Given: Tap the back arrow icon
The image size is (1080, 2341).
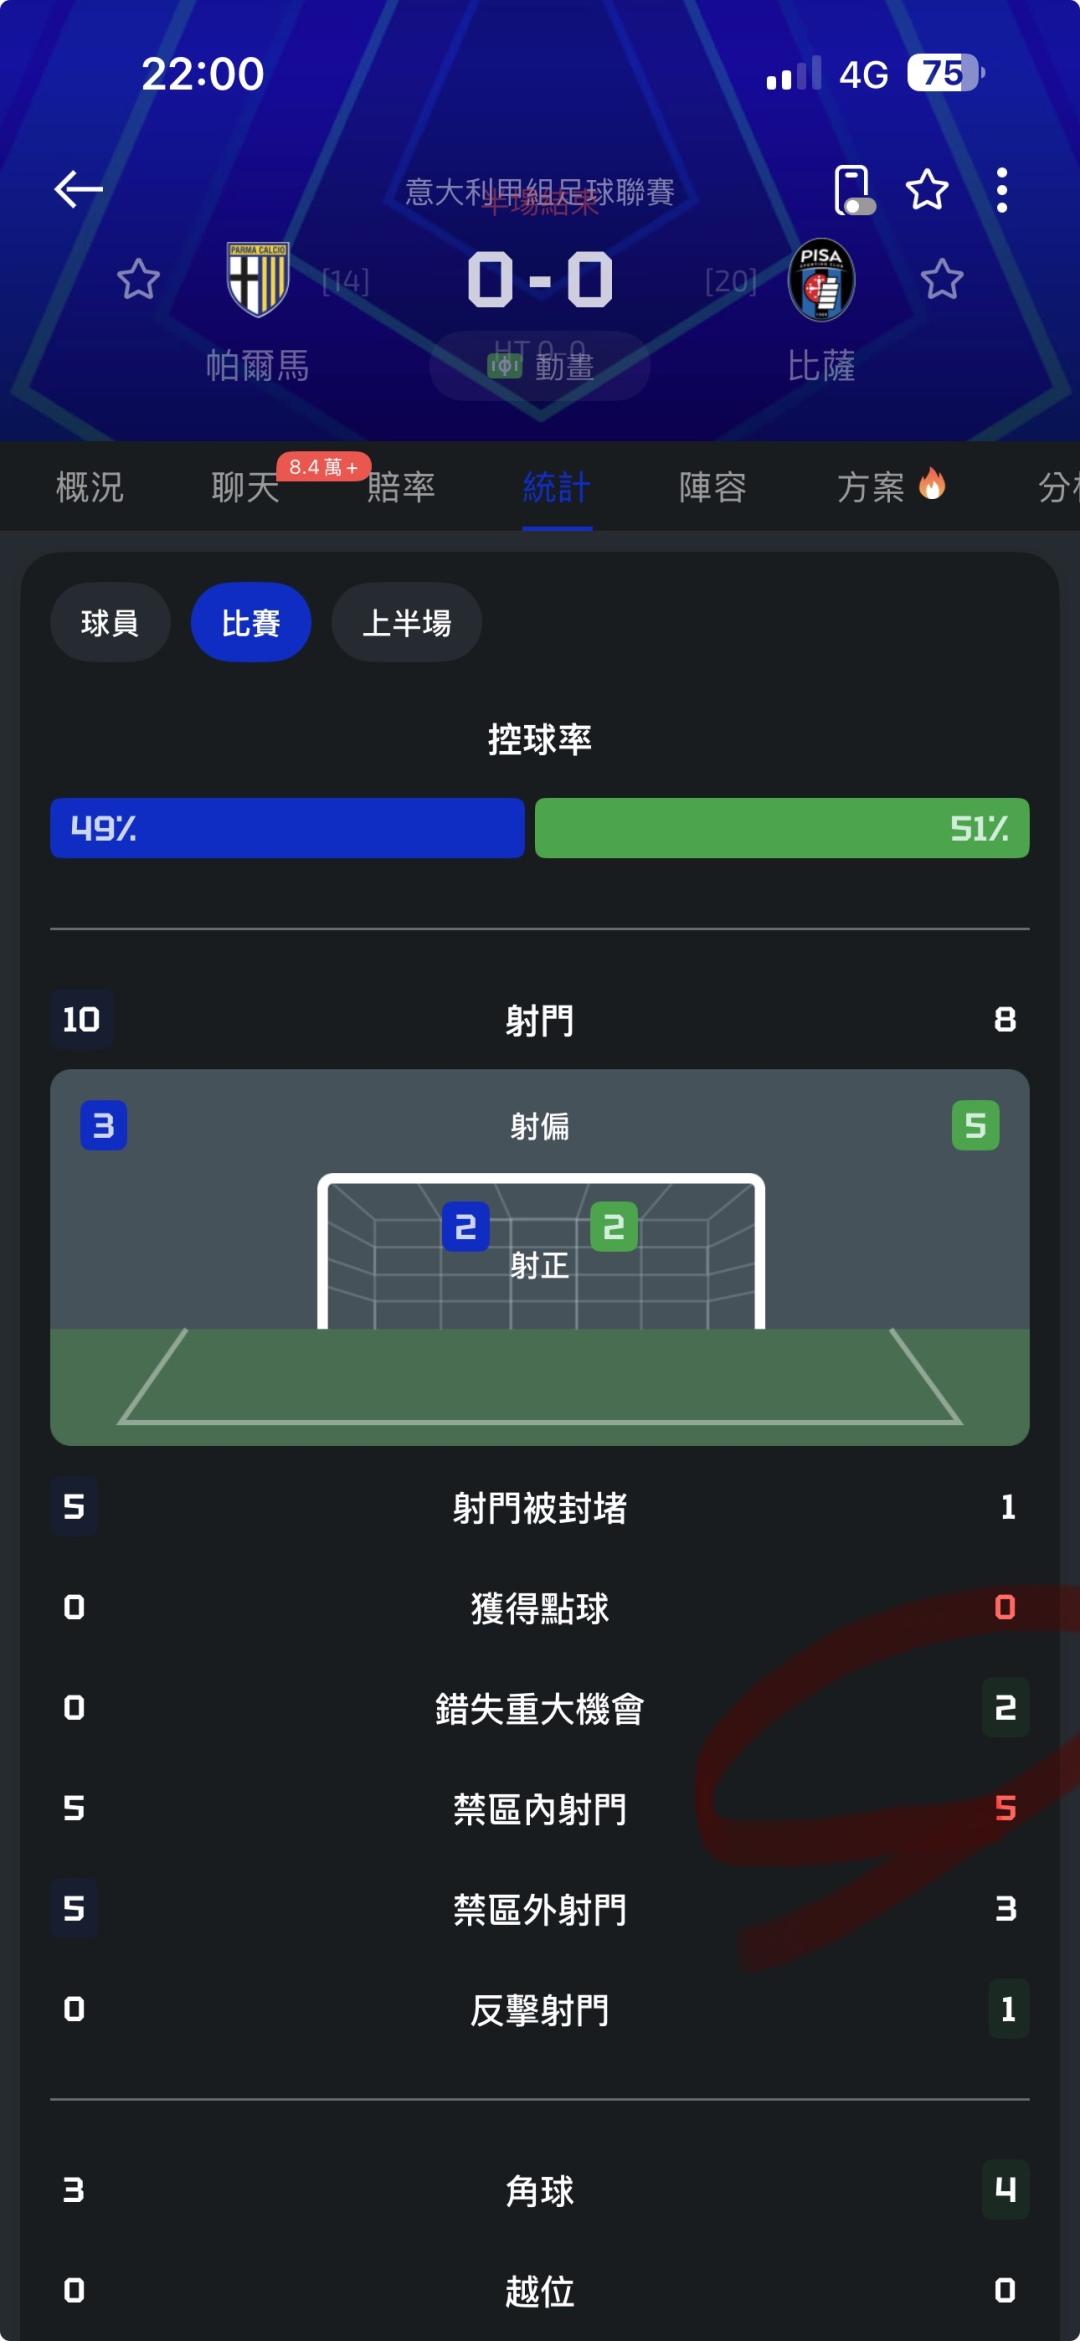Looking at the screenshot, I should 78,189.
